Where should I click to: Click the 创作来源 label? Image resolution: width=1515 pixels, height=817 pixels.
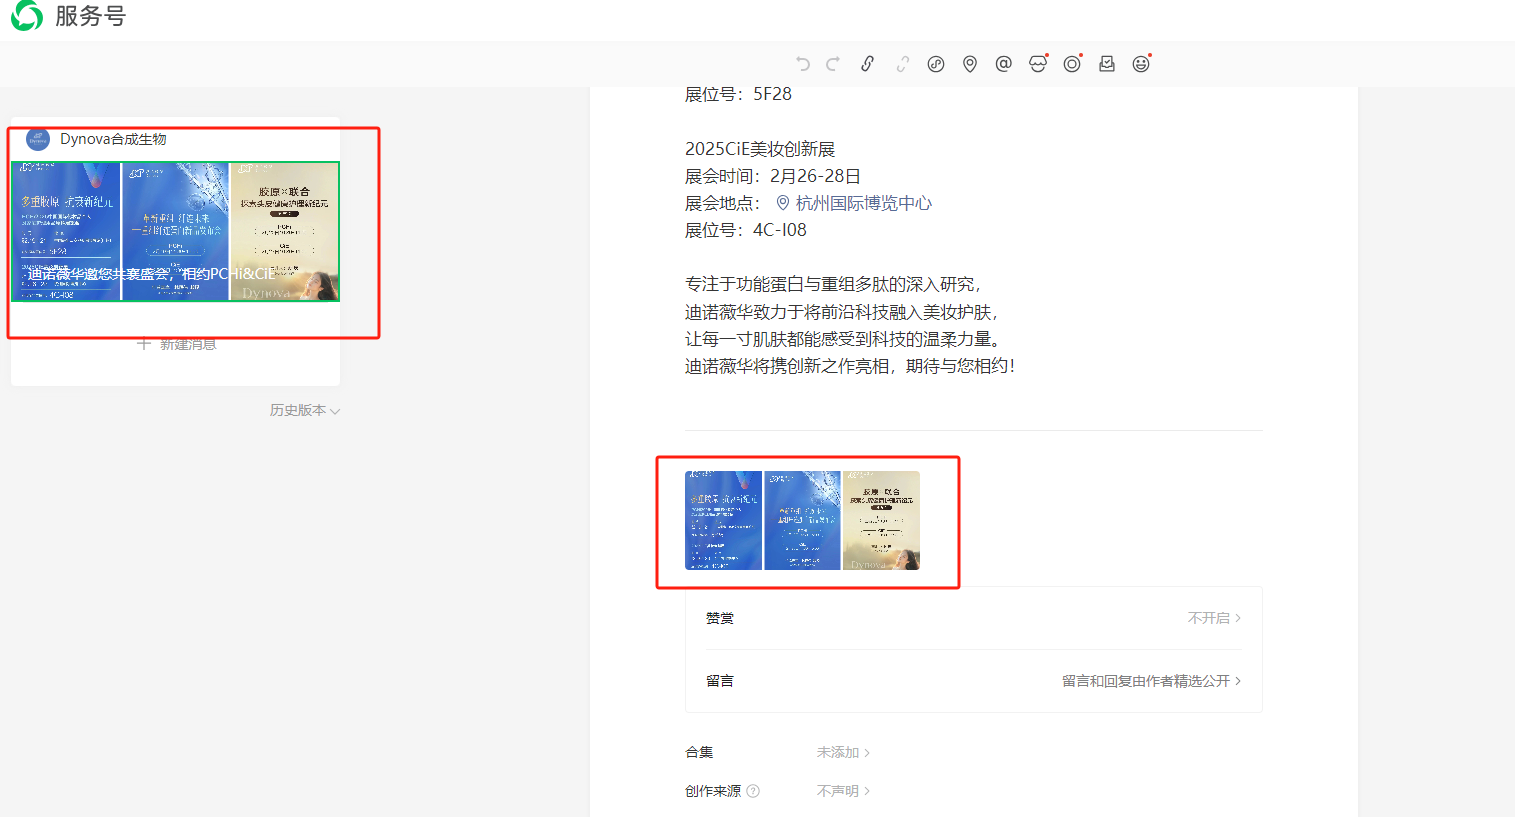[x=713, y=791]
